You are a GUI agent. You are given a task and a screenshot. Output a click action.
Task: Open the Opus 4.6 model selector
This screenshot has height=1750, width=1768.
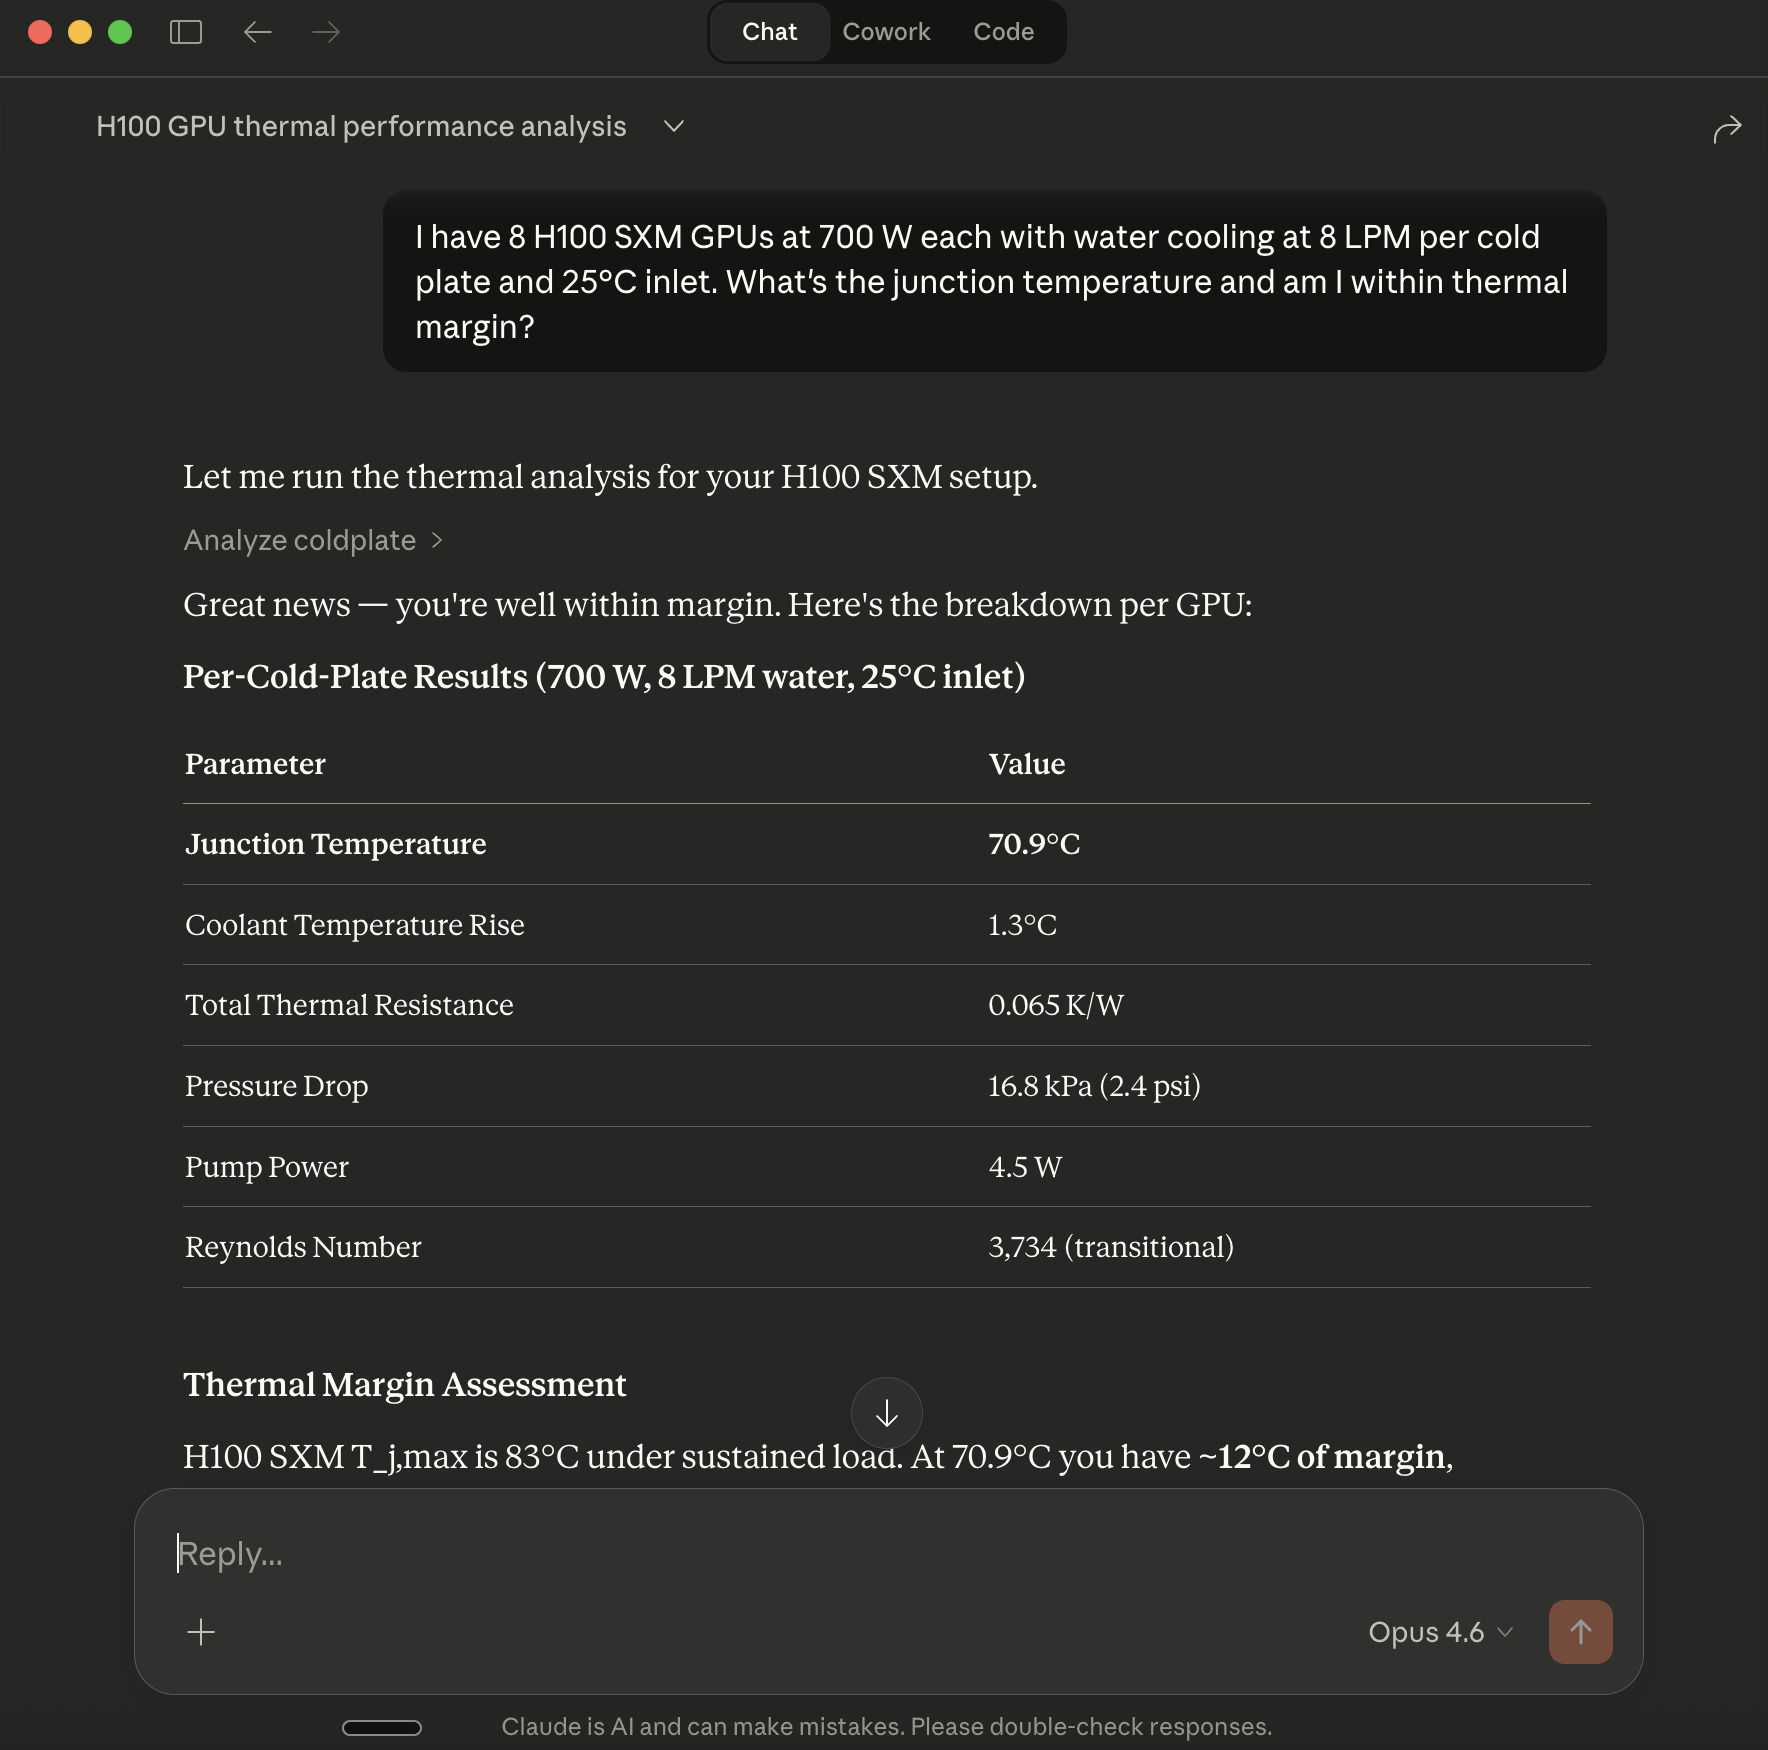(x=1438, y=1632)
